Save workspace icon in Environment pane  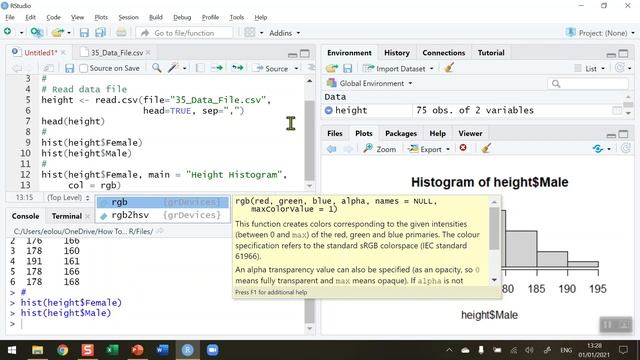347,69
